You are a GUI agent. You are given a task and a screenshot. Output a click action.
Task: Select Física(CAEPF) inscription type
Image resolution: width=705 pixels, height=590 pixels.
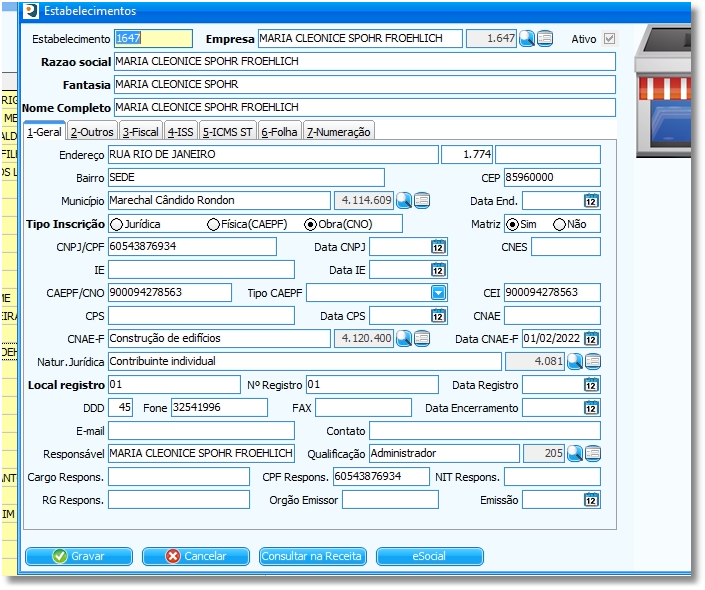pyautogui.click(x=213, y=224)
